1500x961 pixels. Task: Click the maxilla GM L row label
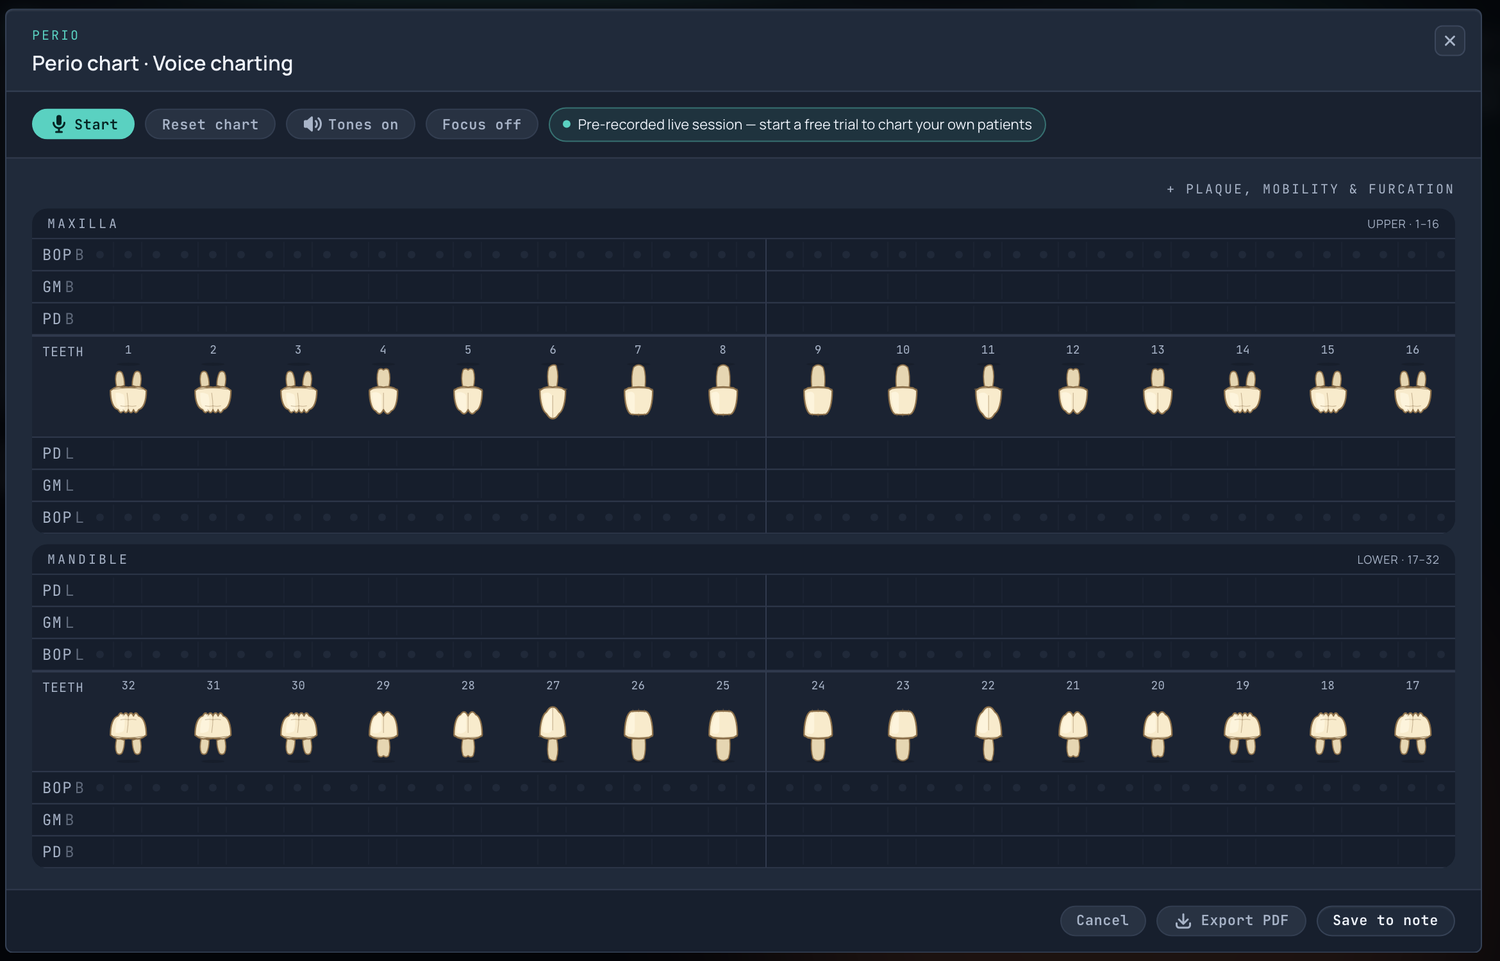(58, 485)
